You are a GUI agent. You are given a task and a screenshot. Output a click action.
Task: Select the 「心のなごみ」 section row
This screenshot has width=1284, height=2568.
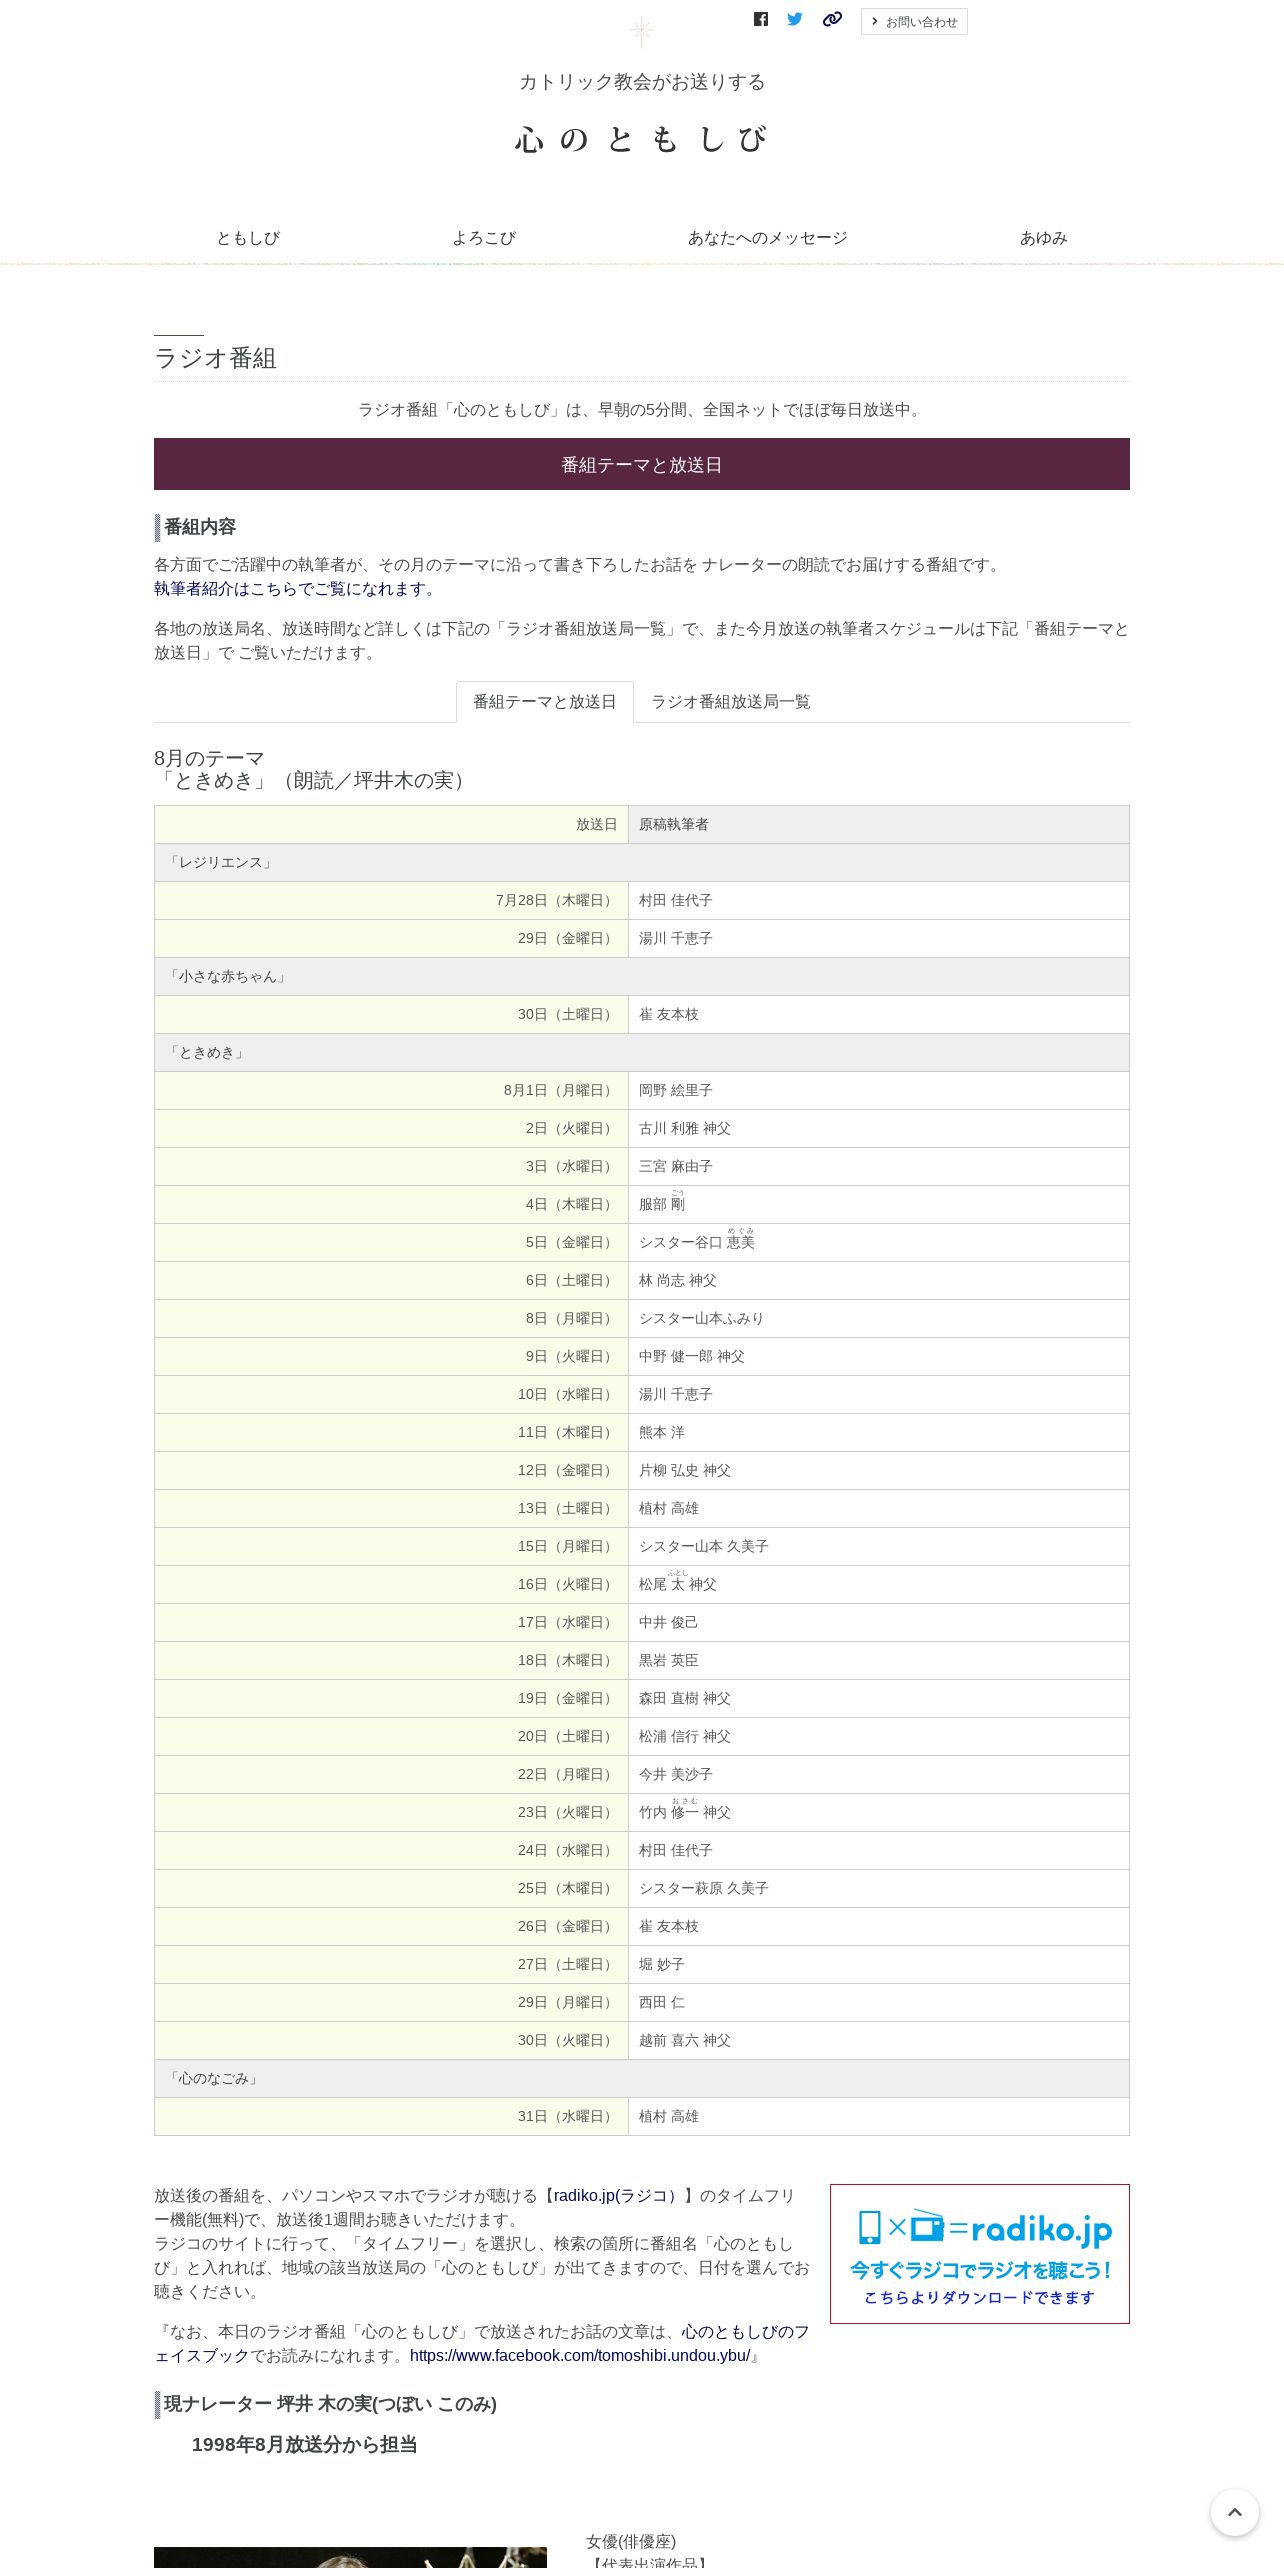642,2079
